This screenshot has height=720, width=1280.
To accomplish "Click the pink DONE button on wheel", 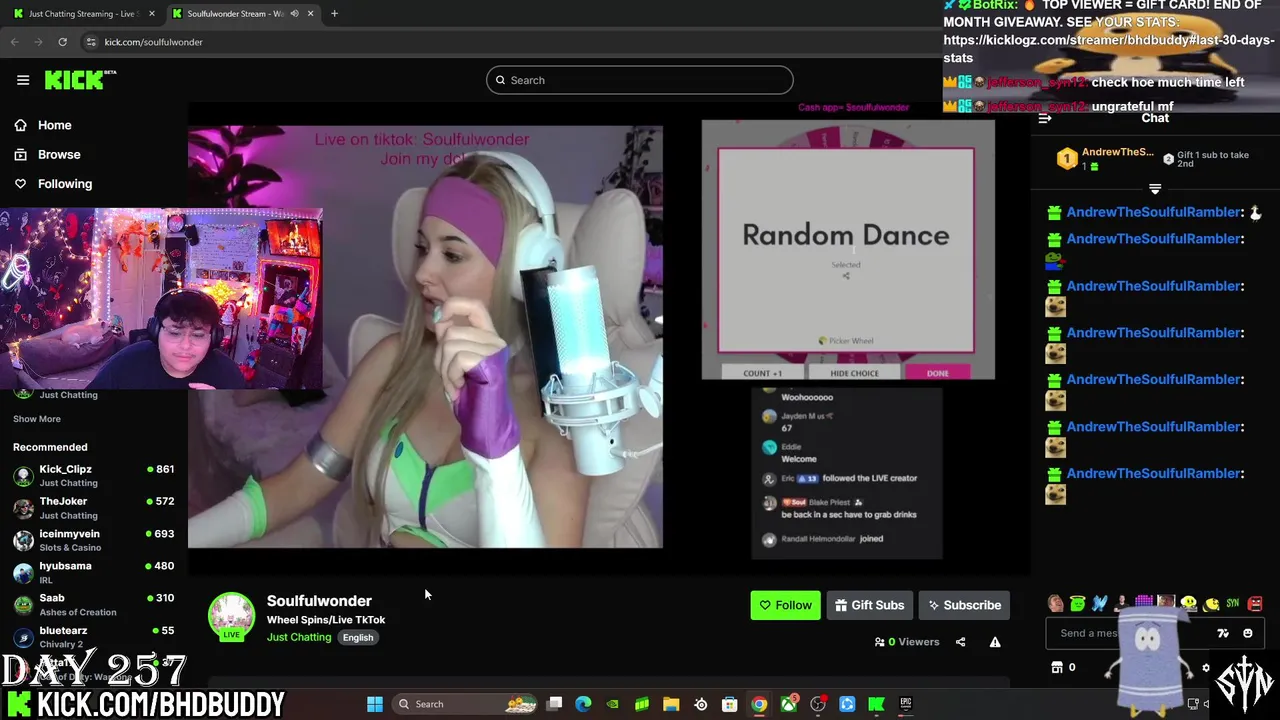I will click(937, 373).
